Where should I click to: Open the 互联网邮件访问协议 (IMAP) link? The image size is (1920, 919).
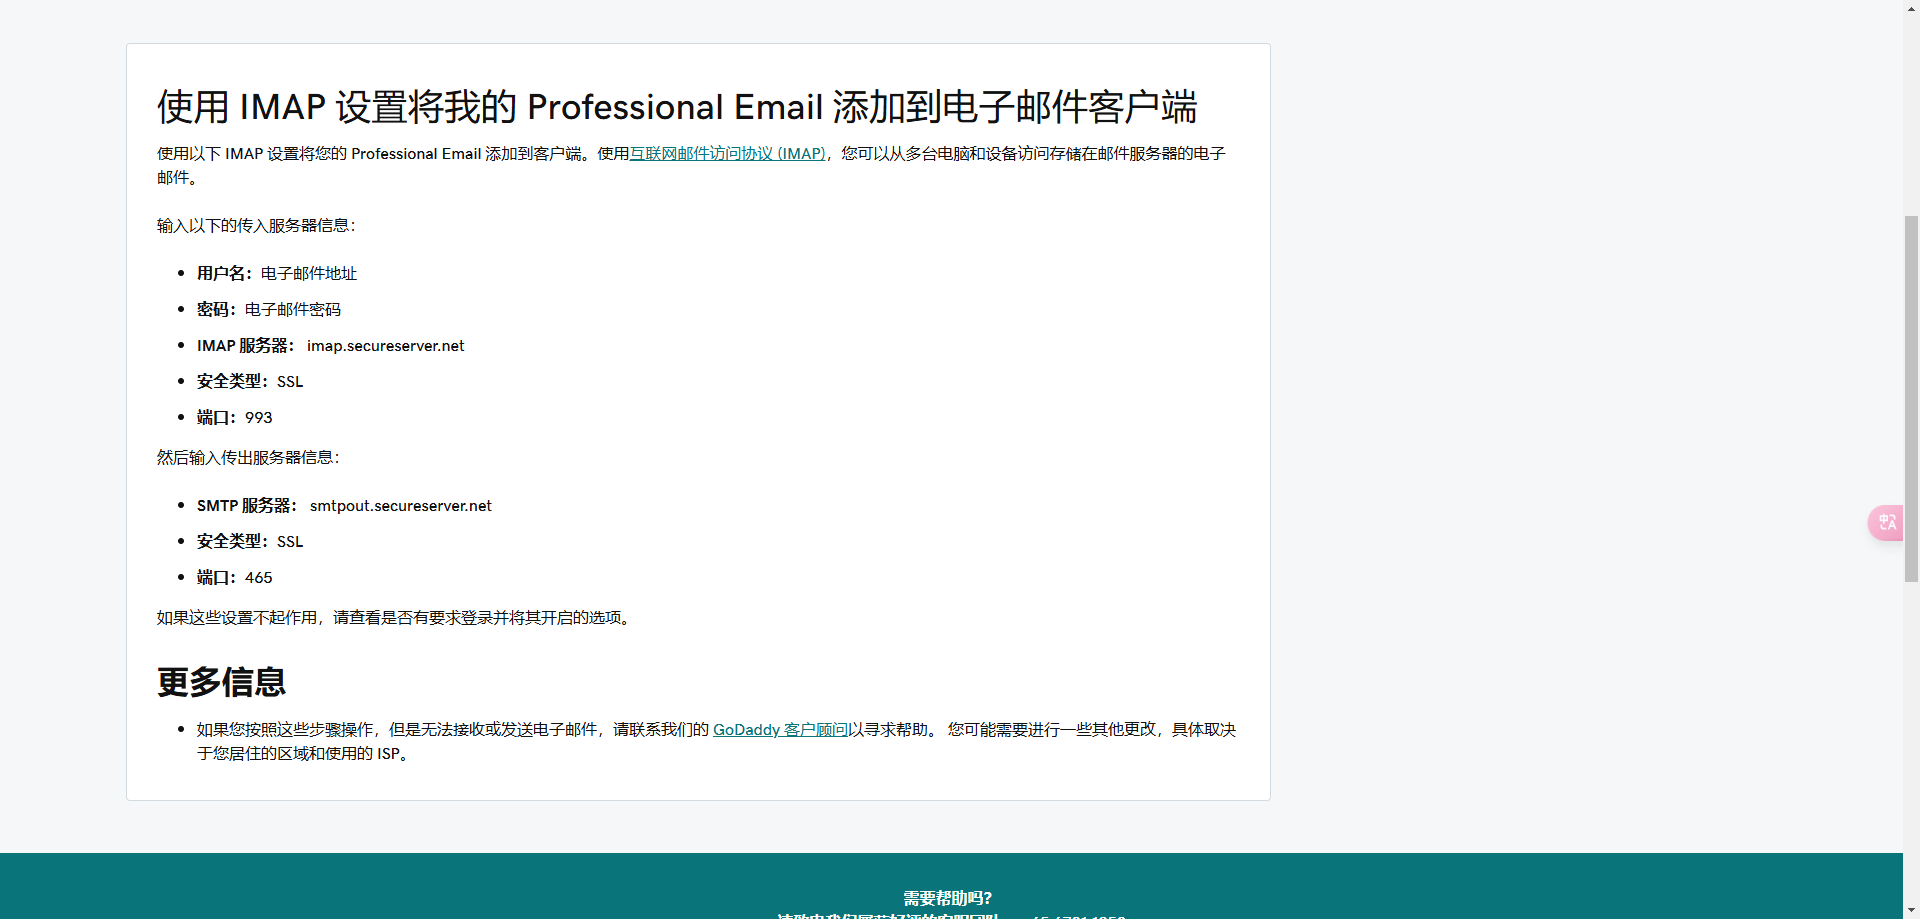point(727,154)
